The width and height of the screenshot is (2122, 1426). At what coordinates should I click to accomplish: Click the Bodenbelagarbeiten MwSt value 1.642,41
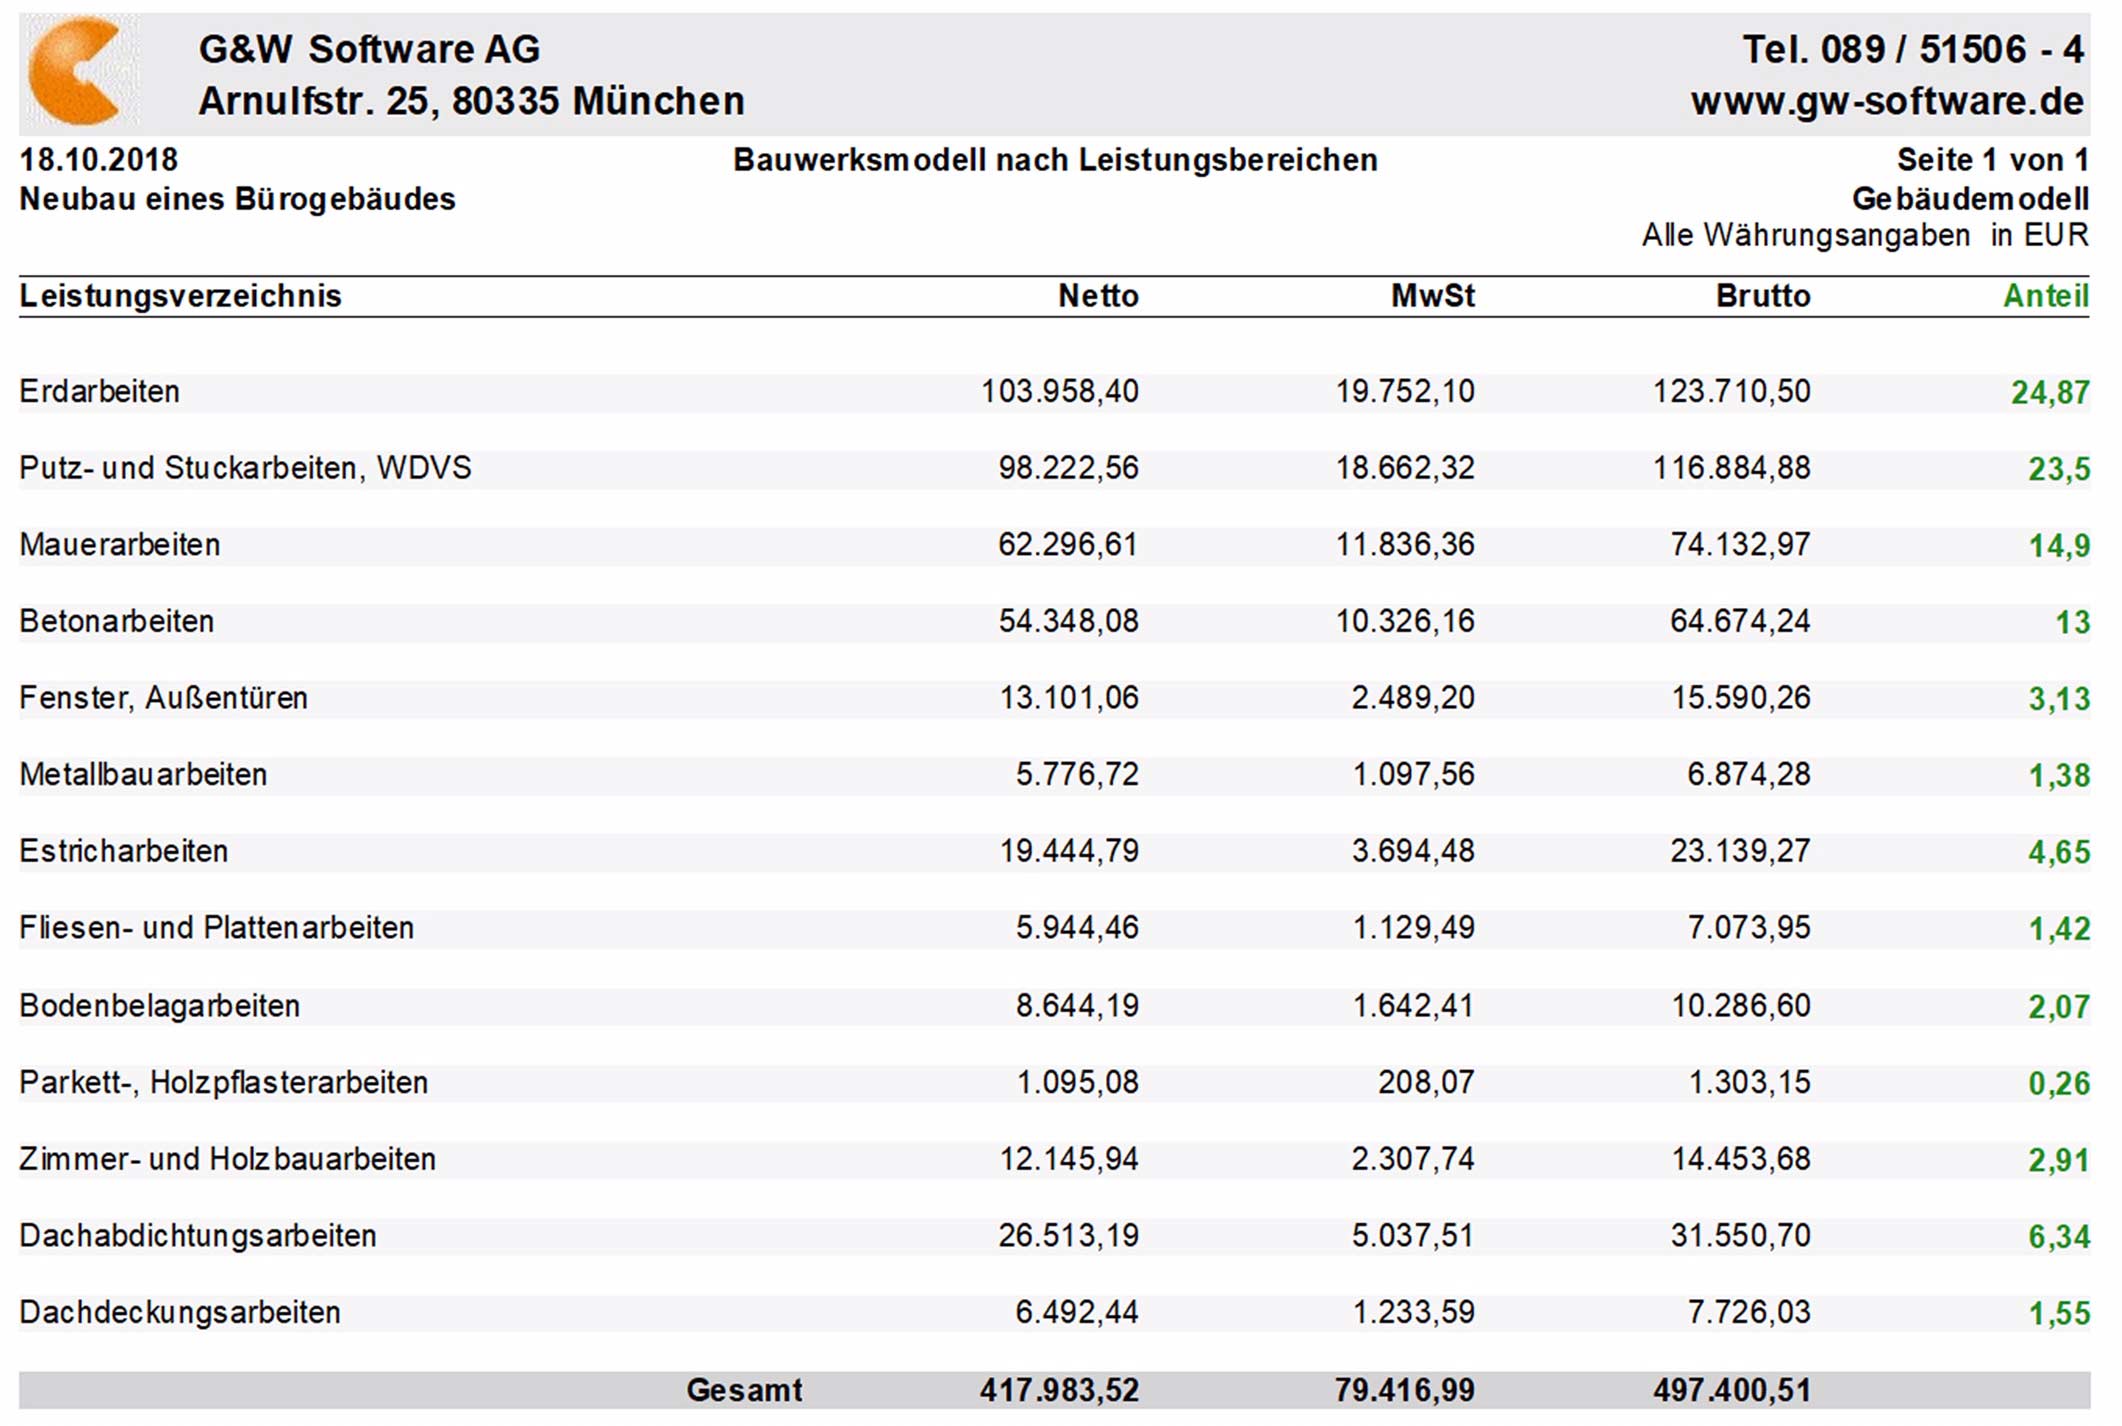coord(1413,1006)
